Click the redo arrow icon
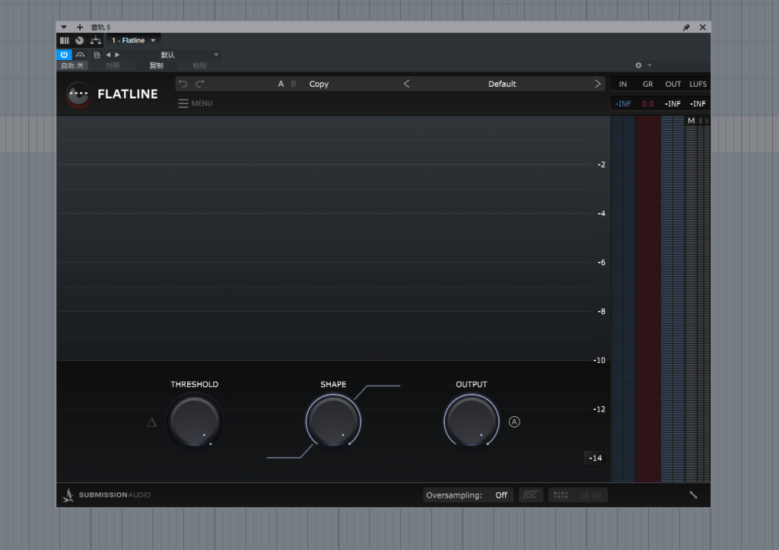The width and height of the screenshot is (779, 550). point(200,84)
